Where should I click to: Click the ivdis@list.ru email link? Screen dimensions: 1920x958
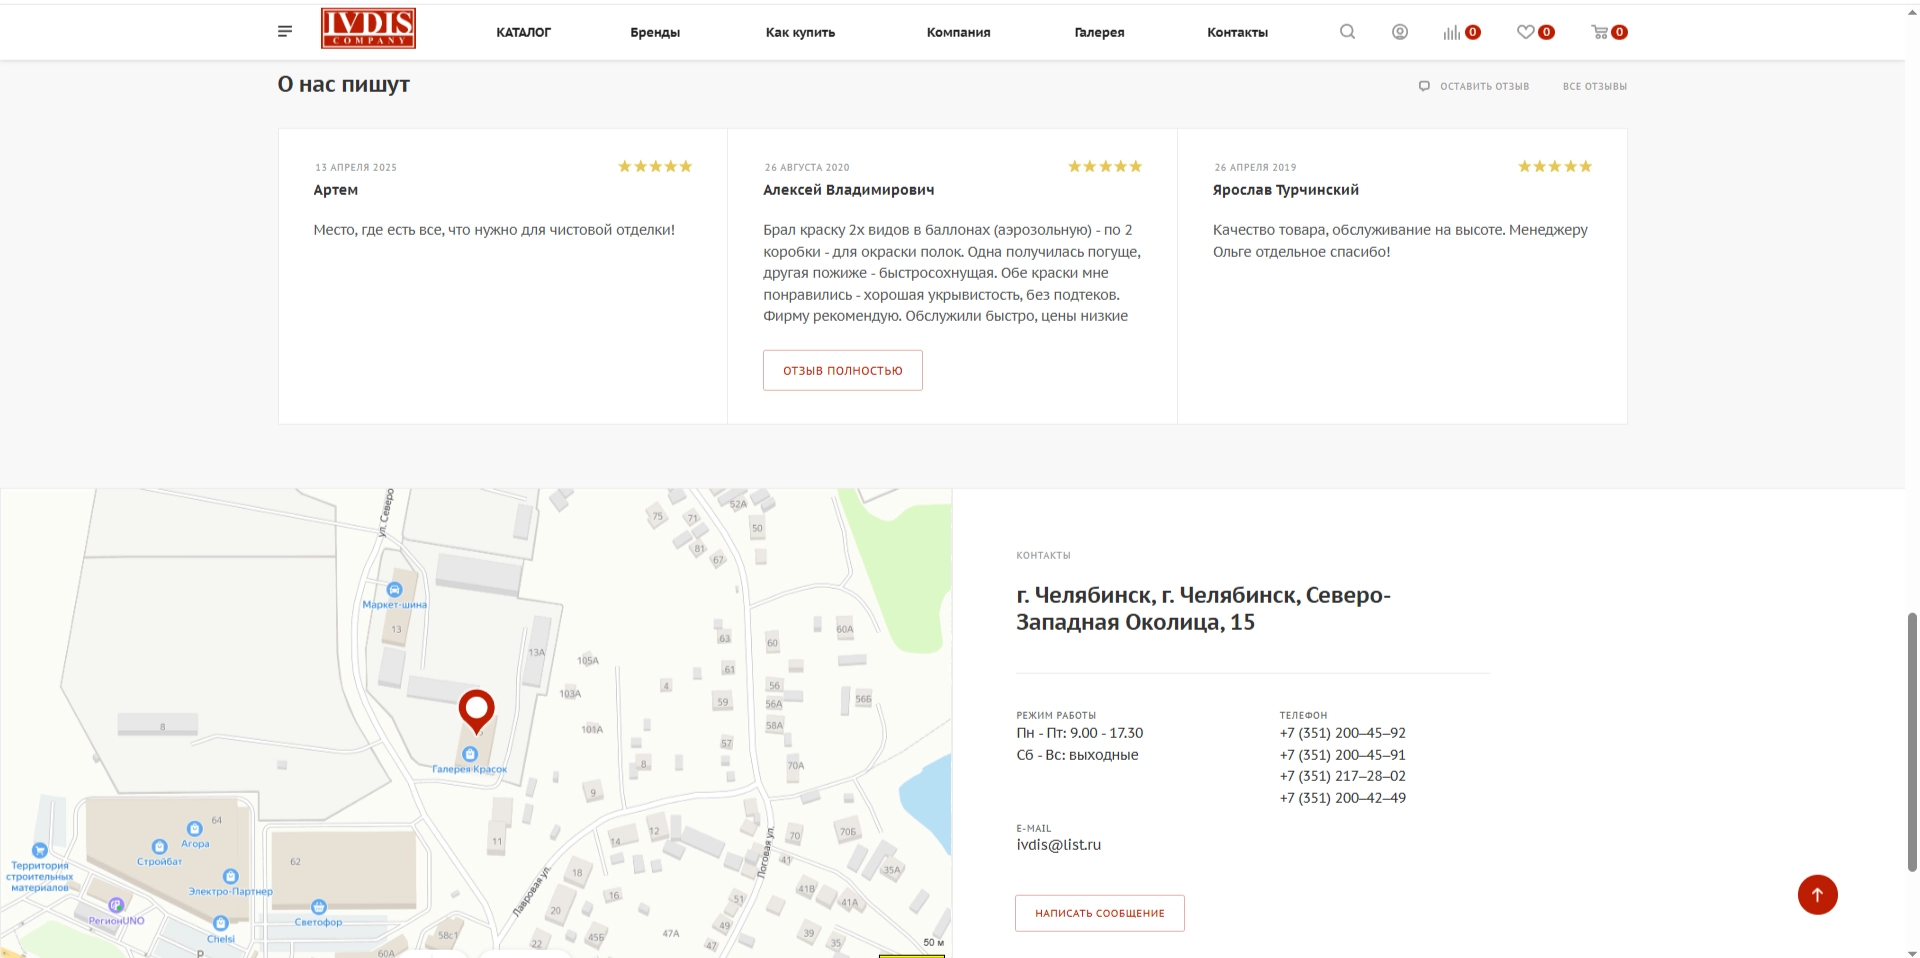(x=1058, y=844)
